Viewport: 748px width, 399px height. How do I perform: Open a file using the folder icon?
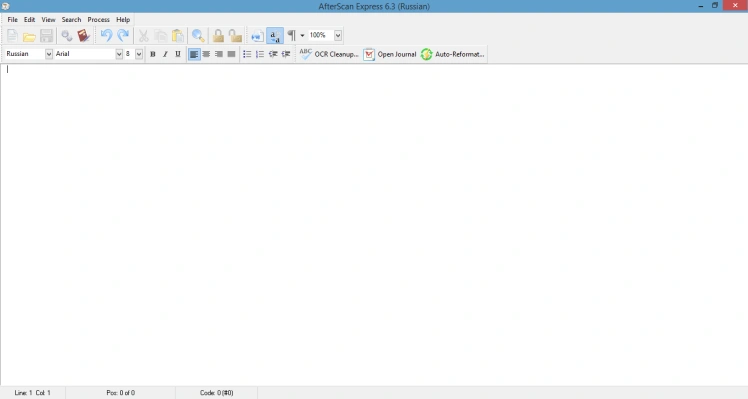[29, 36]
